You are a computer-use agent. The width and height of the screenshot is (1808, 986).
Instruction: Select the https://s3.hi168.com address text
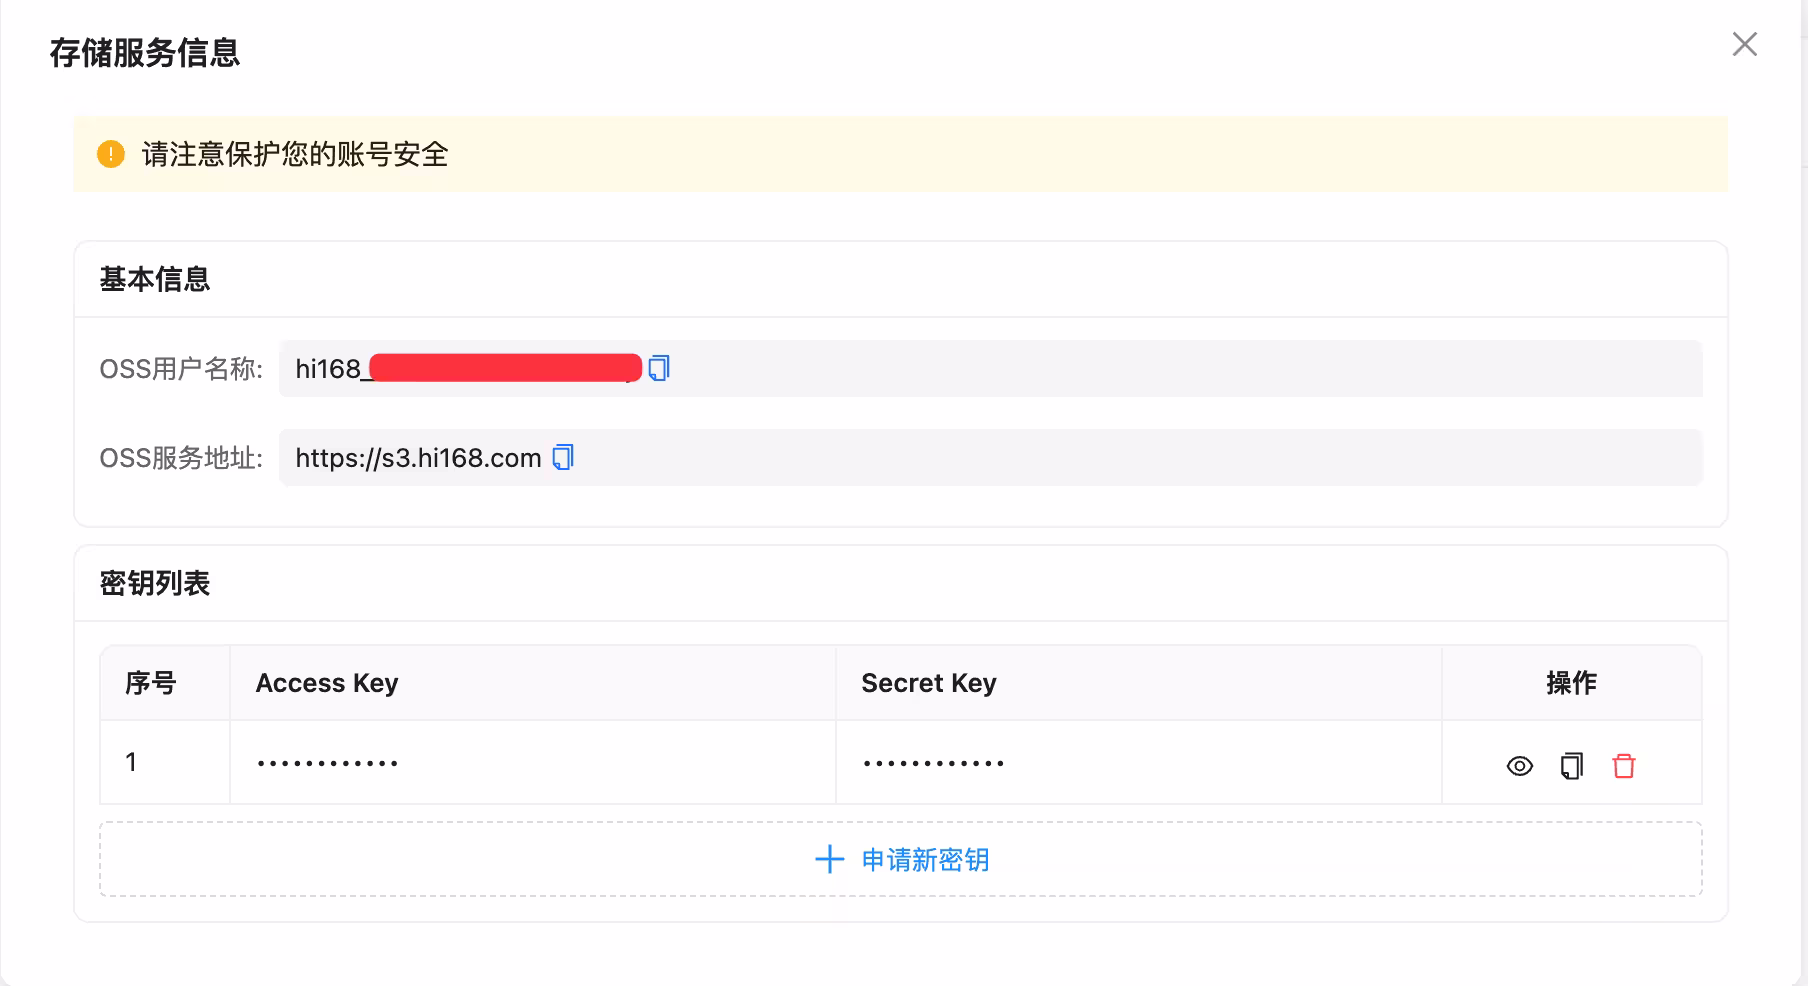coord(418,458)
